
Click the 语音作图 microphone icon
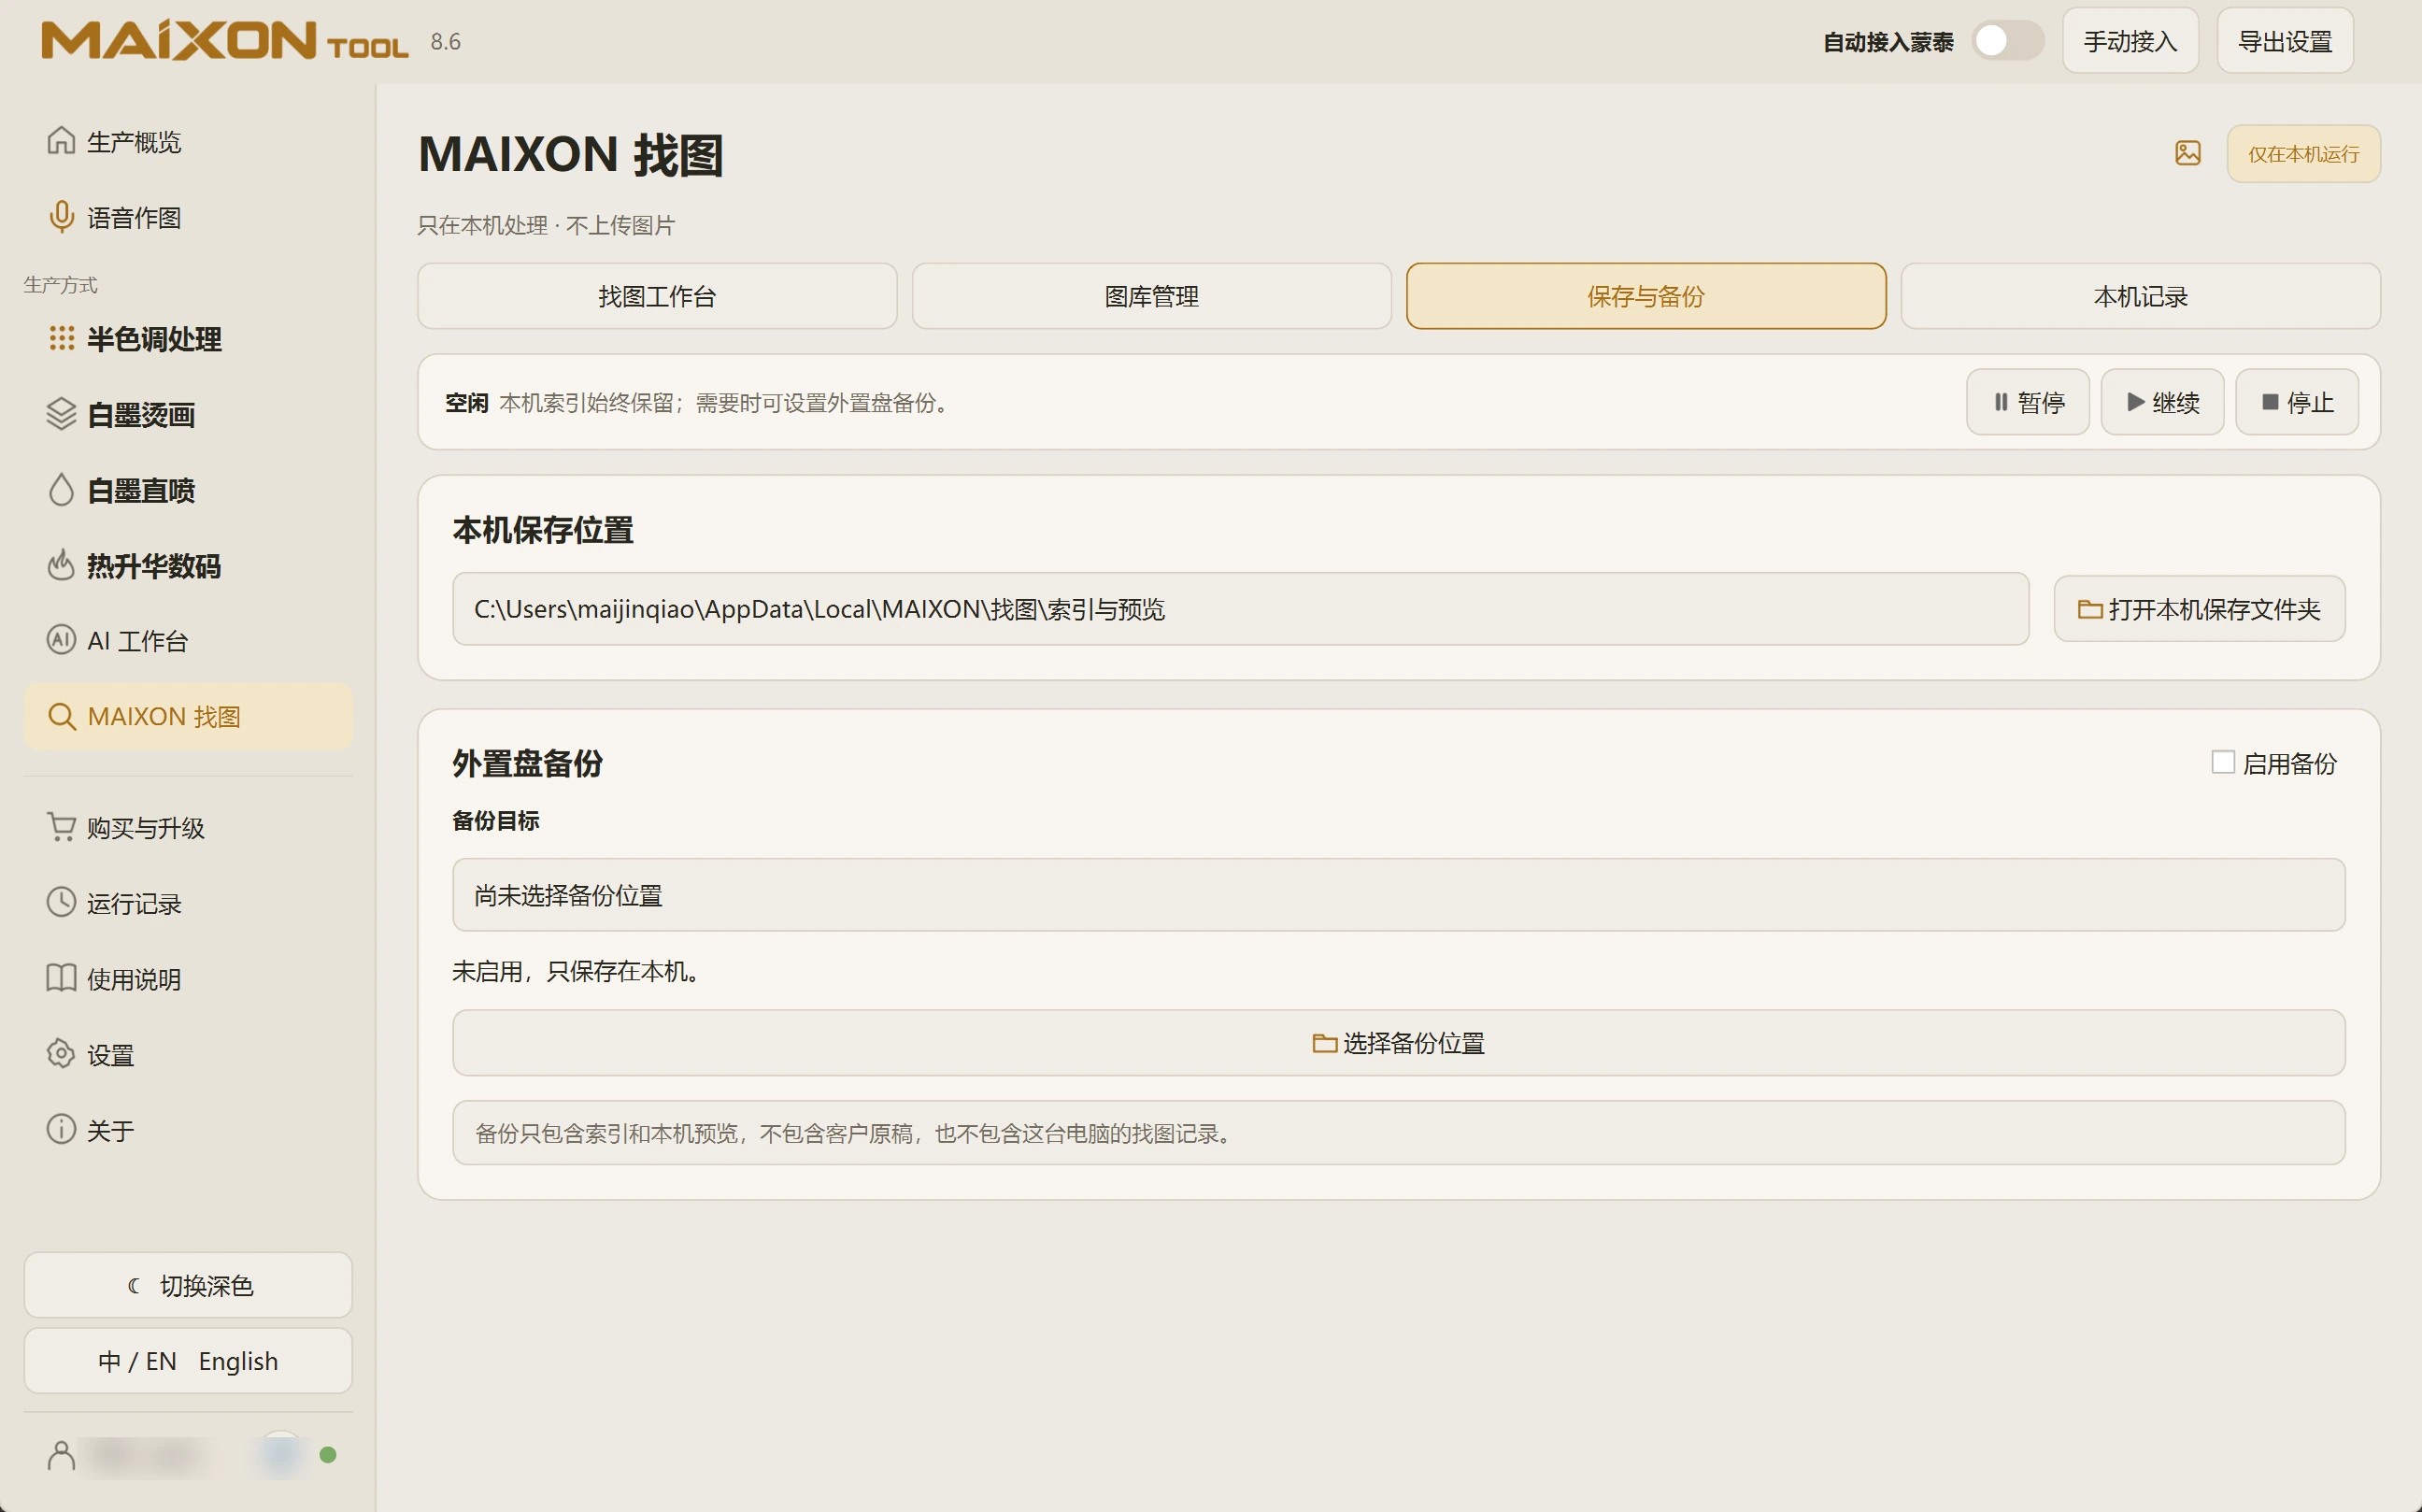61,217
